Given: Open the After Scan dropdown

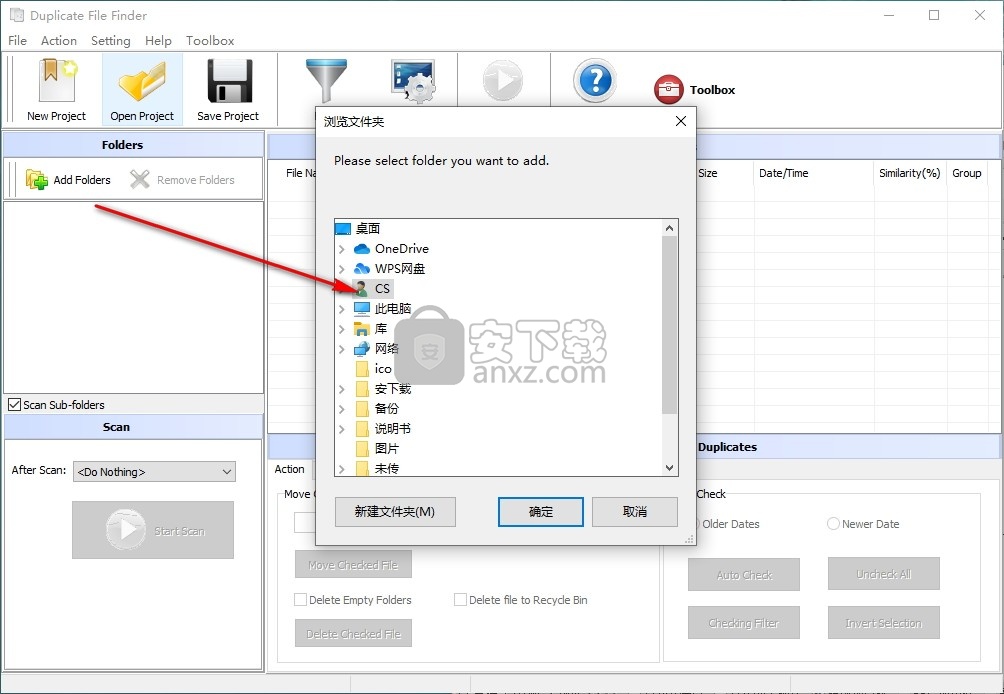Looking at the screenshot, I should (154, 472).
